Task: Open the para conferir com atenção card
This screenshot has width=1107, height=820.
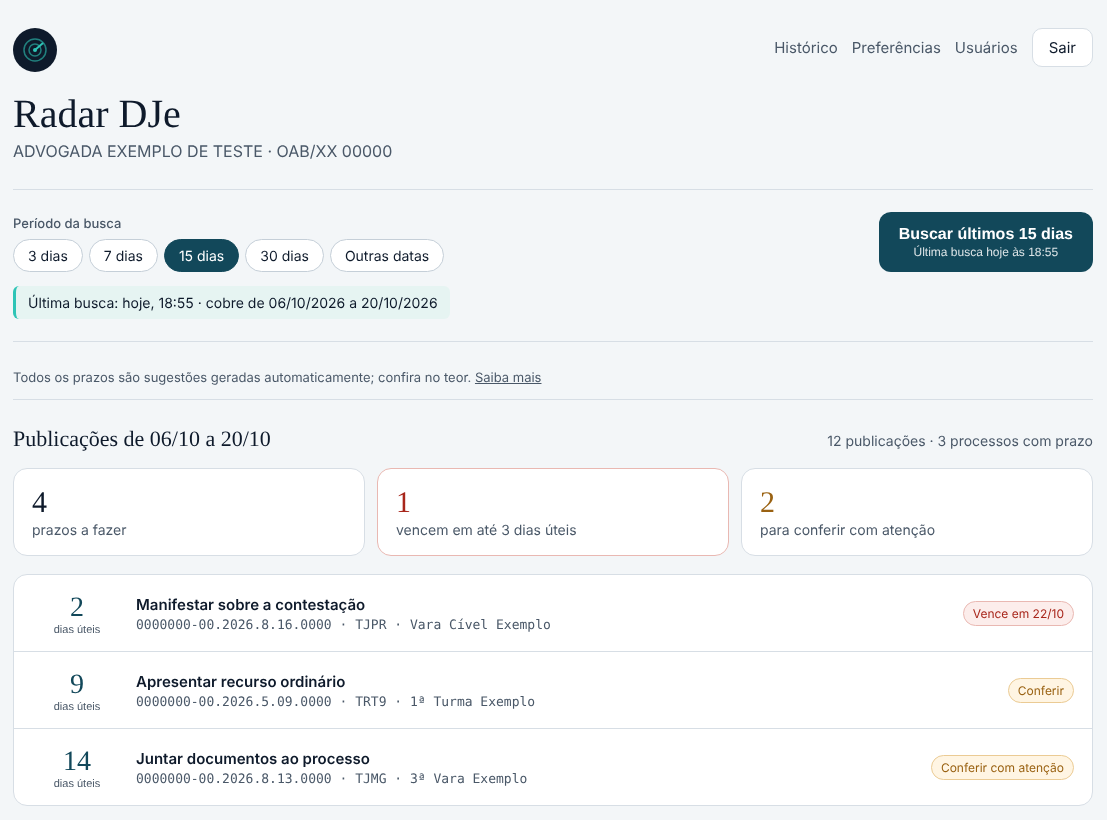Action: click(x=917, y=512)
